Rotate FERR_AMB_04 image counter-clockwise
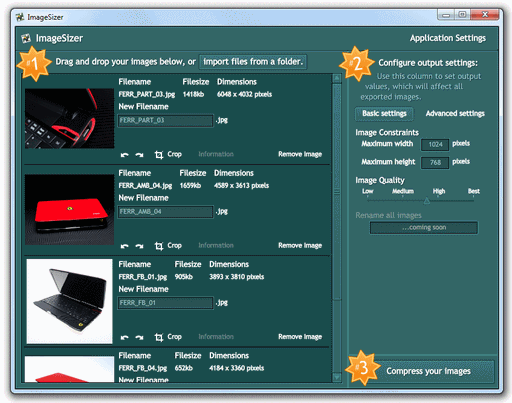Screen dimensions: 512x403 tap(125, 246)
